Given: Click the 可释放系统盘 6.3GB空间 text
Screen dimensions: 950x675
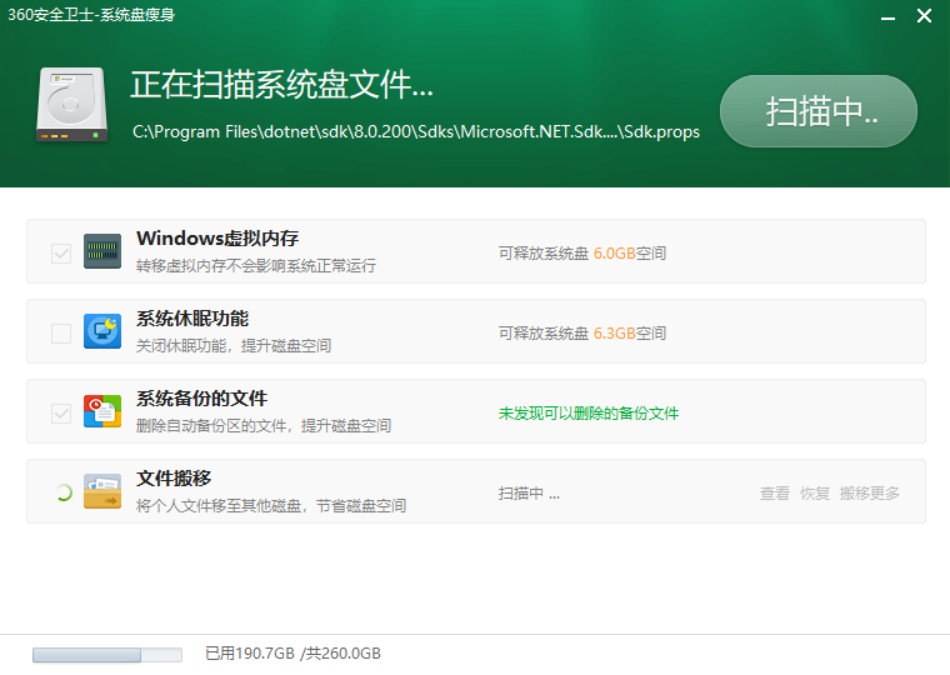Looking at the screenshot, I should 582,333.
